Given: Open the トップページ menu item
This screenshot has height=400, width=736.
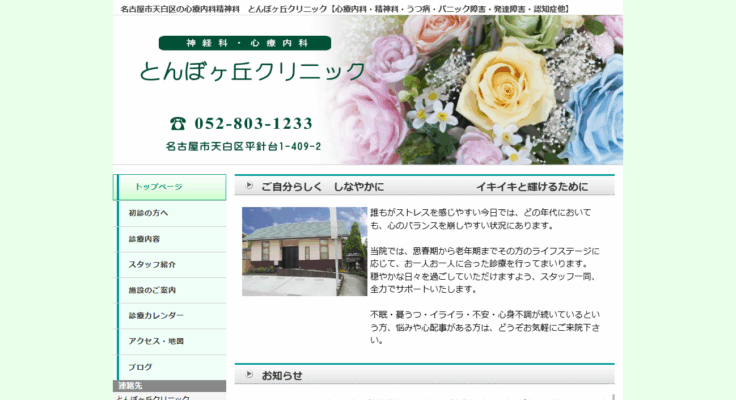Looking at the screenshot, I should click(x=169, y=187).
